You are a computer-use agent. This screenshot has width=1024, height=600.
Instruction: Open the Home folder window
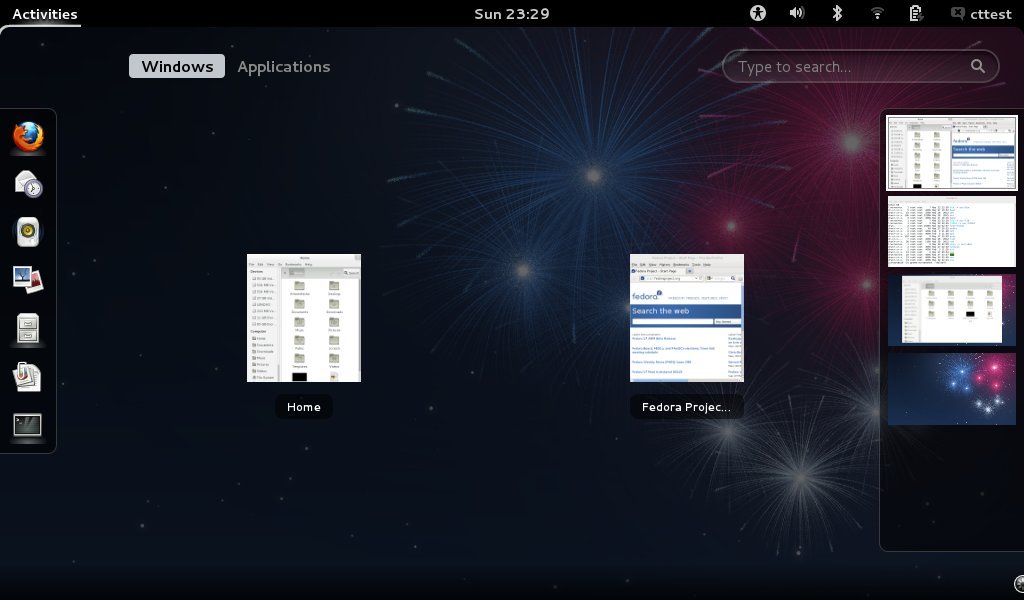pos(304,318)
